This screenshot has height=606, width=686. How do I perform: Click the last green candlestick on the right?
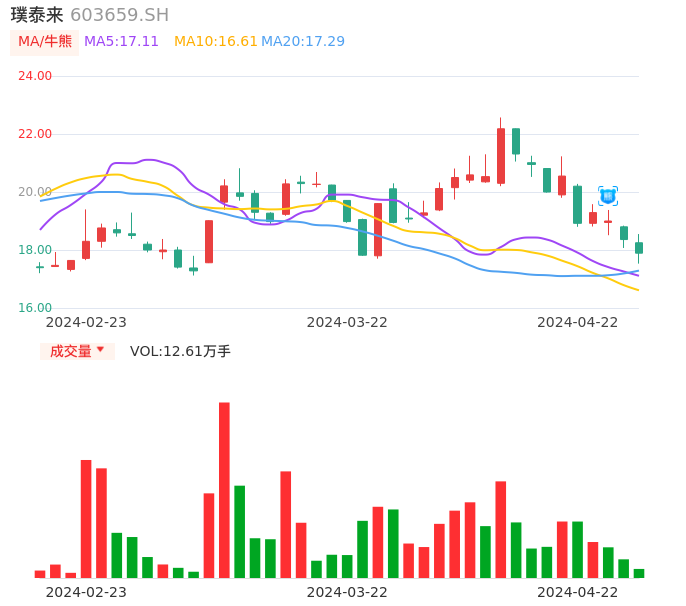tap(639, 247)
